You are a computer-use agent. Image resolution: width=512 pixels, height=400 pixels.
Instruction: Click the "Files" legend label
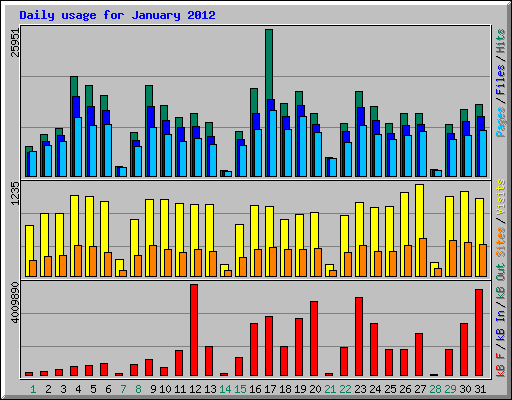click(x=501, y=80)
